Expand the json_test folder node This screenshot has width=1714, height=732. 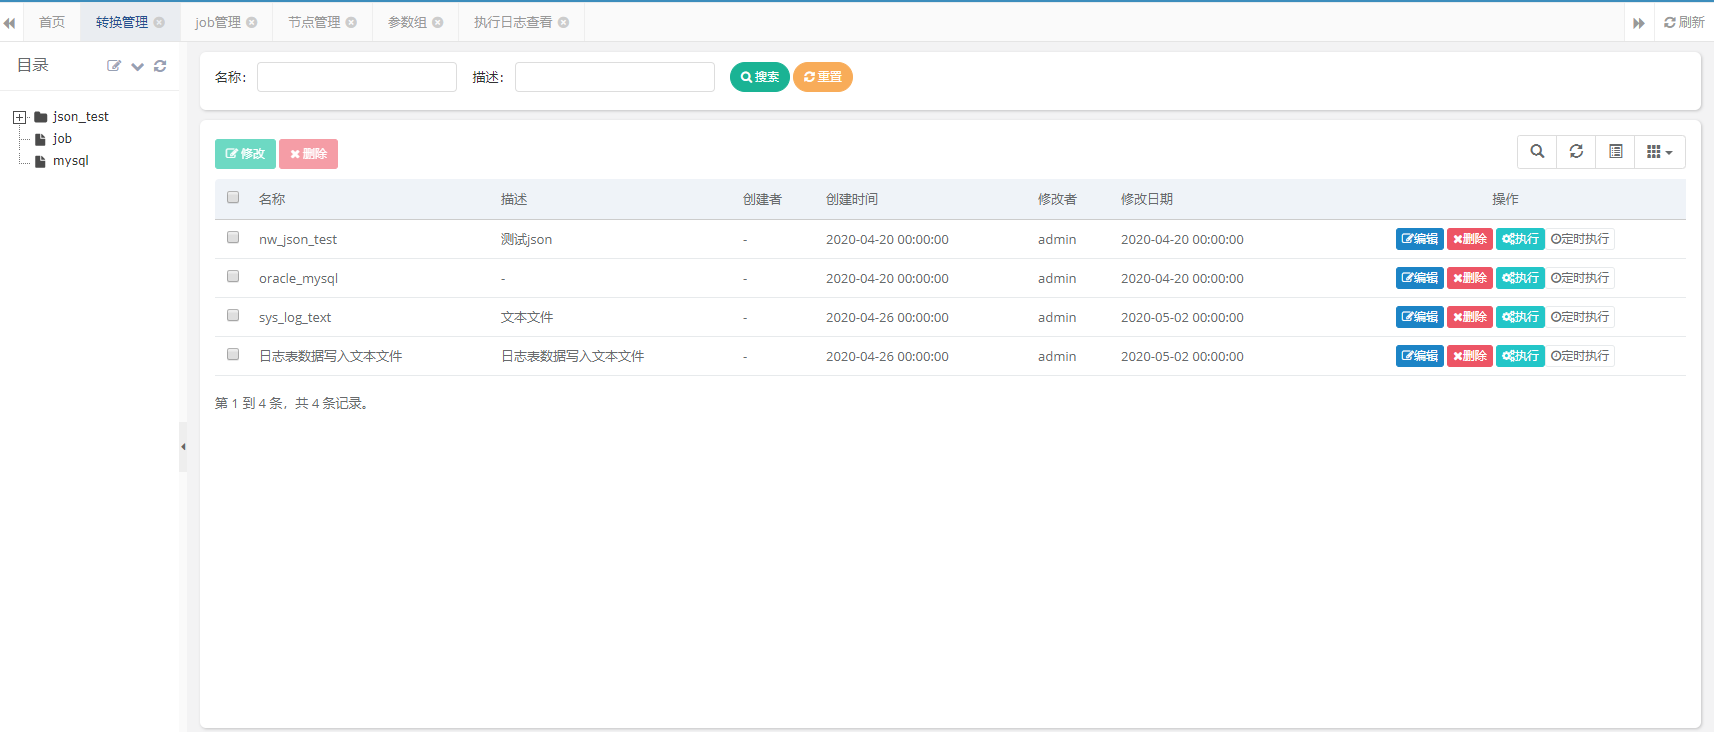point(19,117)
